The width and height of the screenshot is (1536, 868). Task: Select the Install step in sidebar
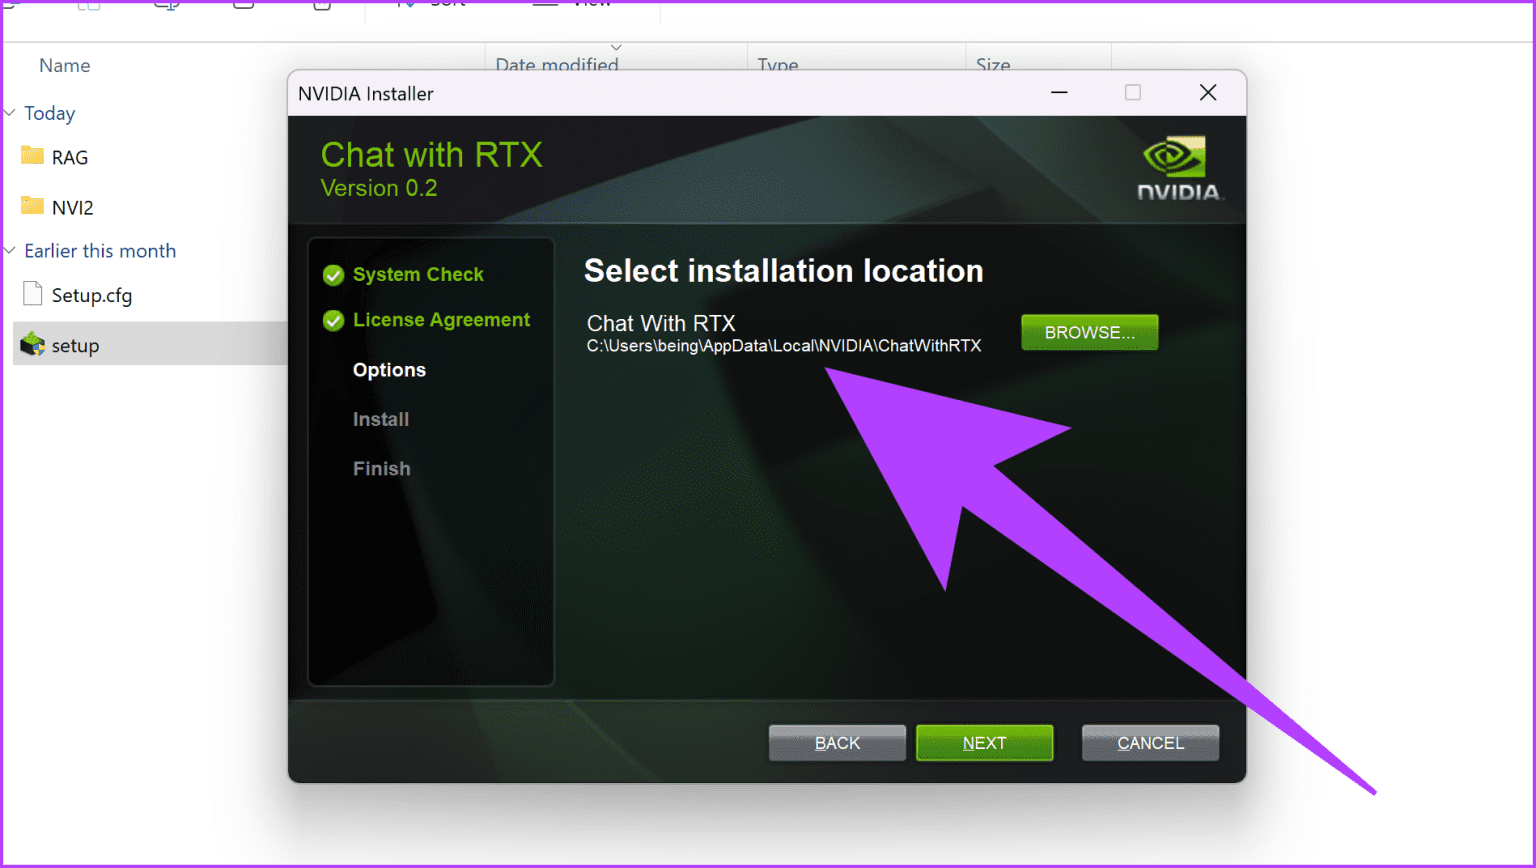coord(381,419)
